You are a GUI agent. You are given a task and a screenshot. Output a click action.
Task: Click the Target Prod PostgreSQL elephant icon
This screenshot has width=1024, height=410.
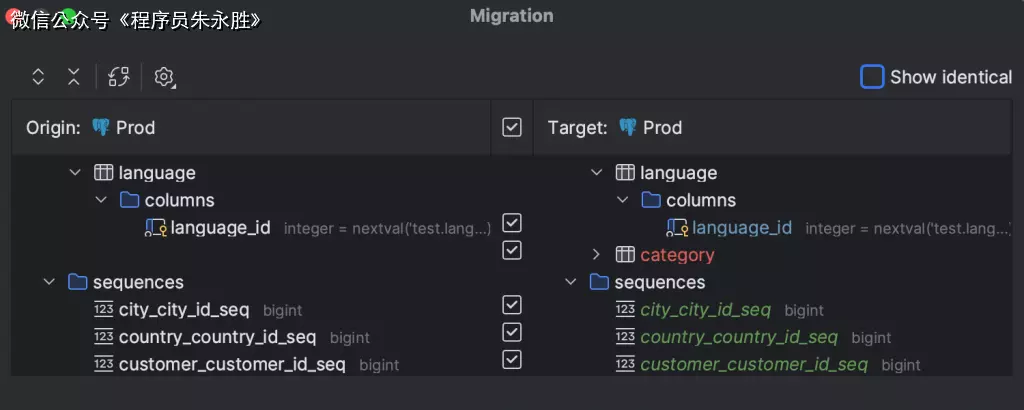point(627,127)
